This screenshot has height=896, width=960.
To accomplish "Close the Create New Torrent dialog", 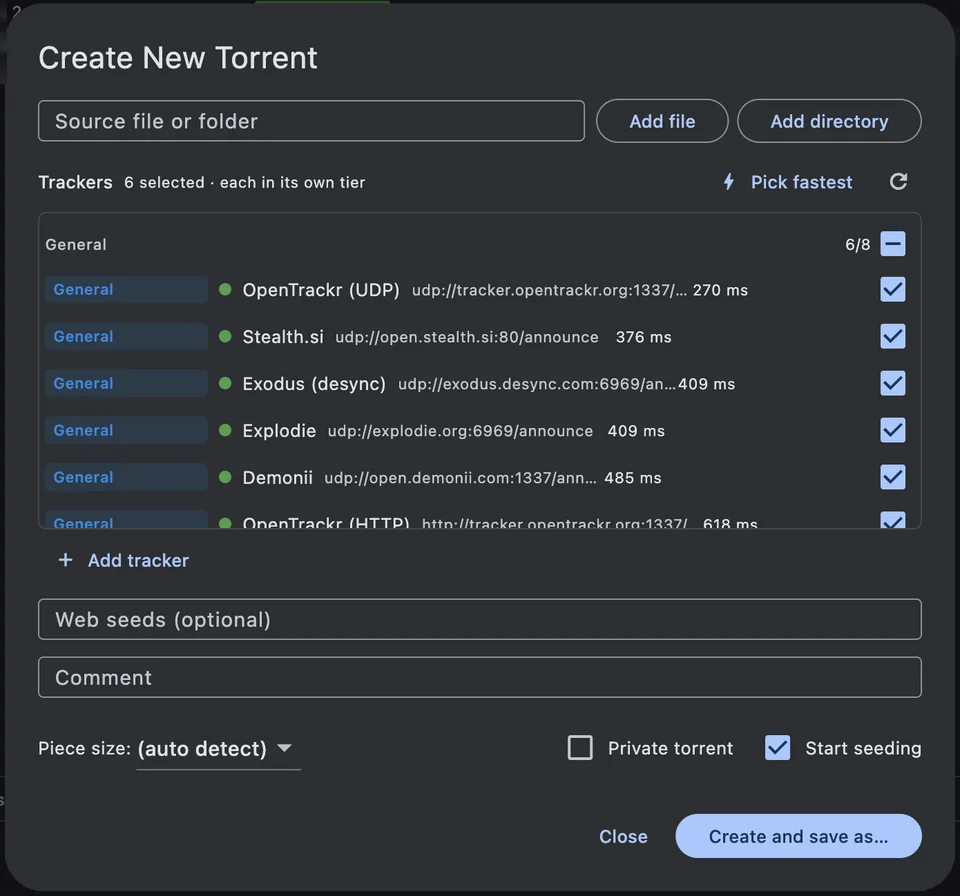I will (x=623, y=836).
